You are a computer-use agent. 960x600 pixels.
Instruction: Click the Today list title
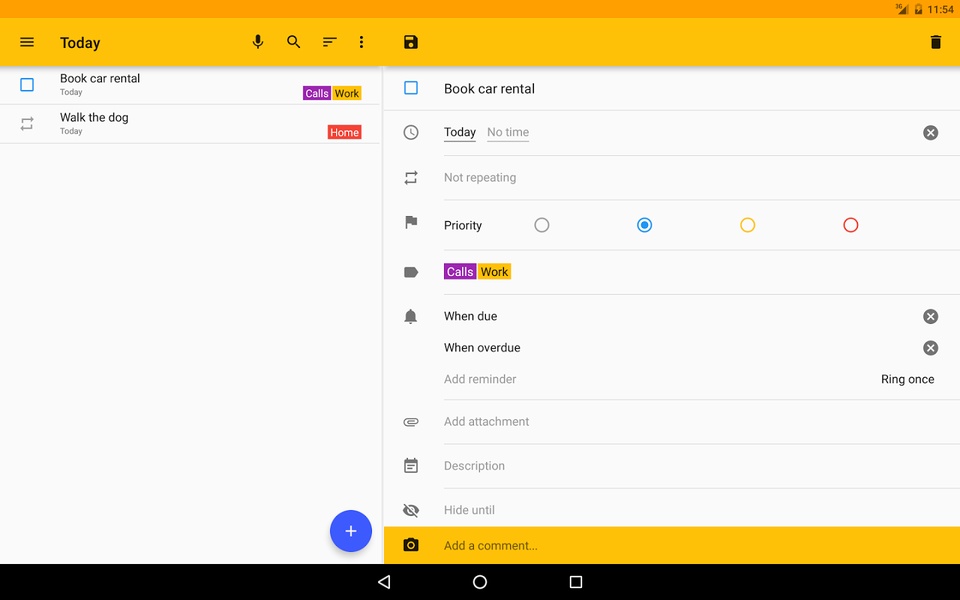pyautogui.click(x=80, y=43)
